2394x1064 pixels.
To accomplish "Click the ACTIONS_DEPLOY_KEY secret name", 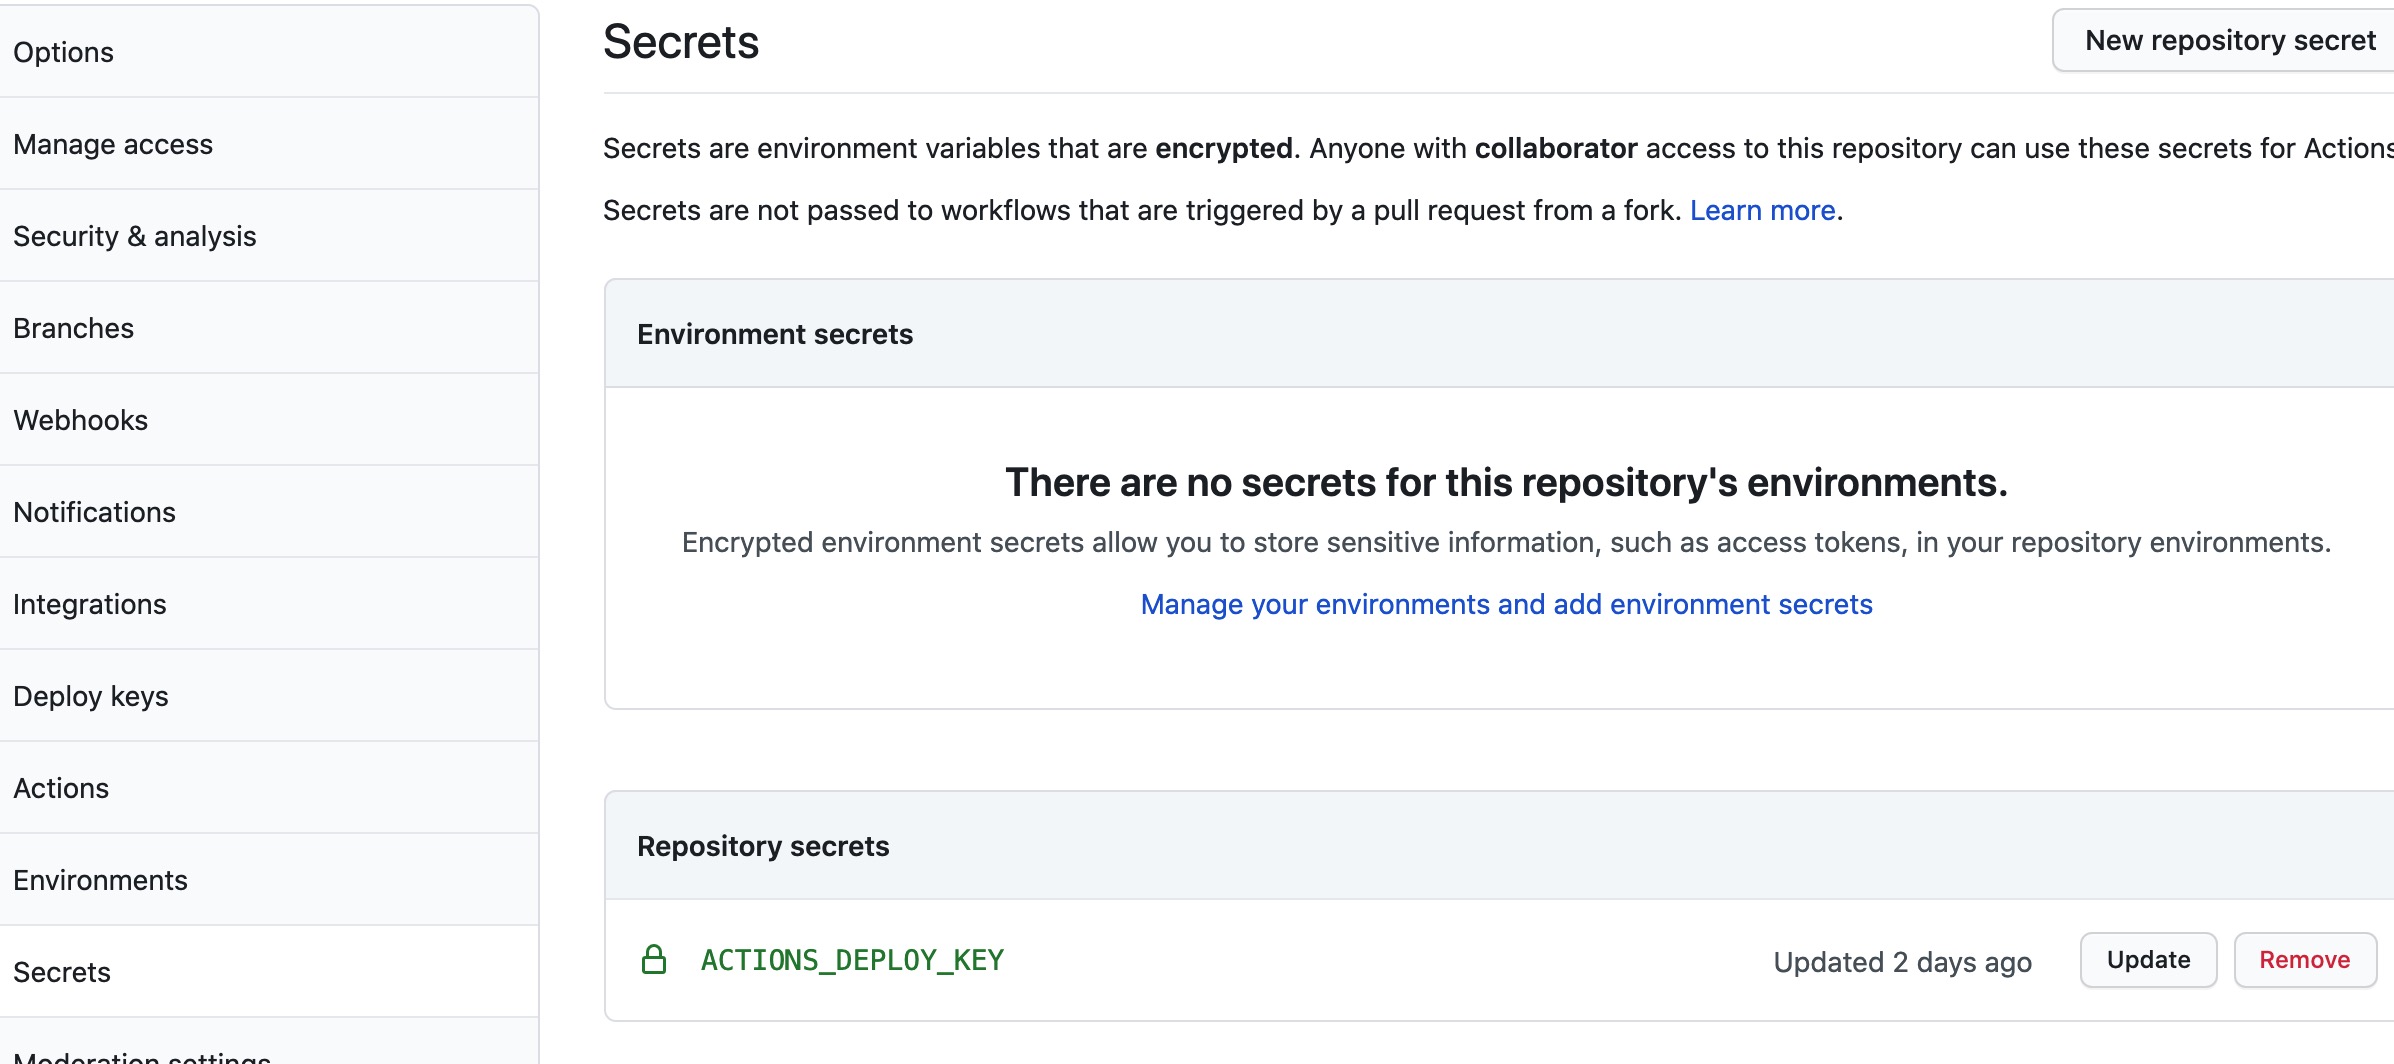I will [852, 960].
